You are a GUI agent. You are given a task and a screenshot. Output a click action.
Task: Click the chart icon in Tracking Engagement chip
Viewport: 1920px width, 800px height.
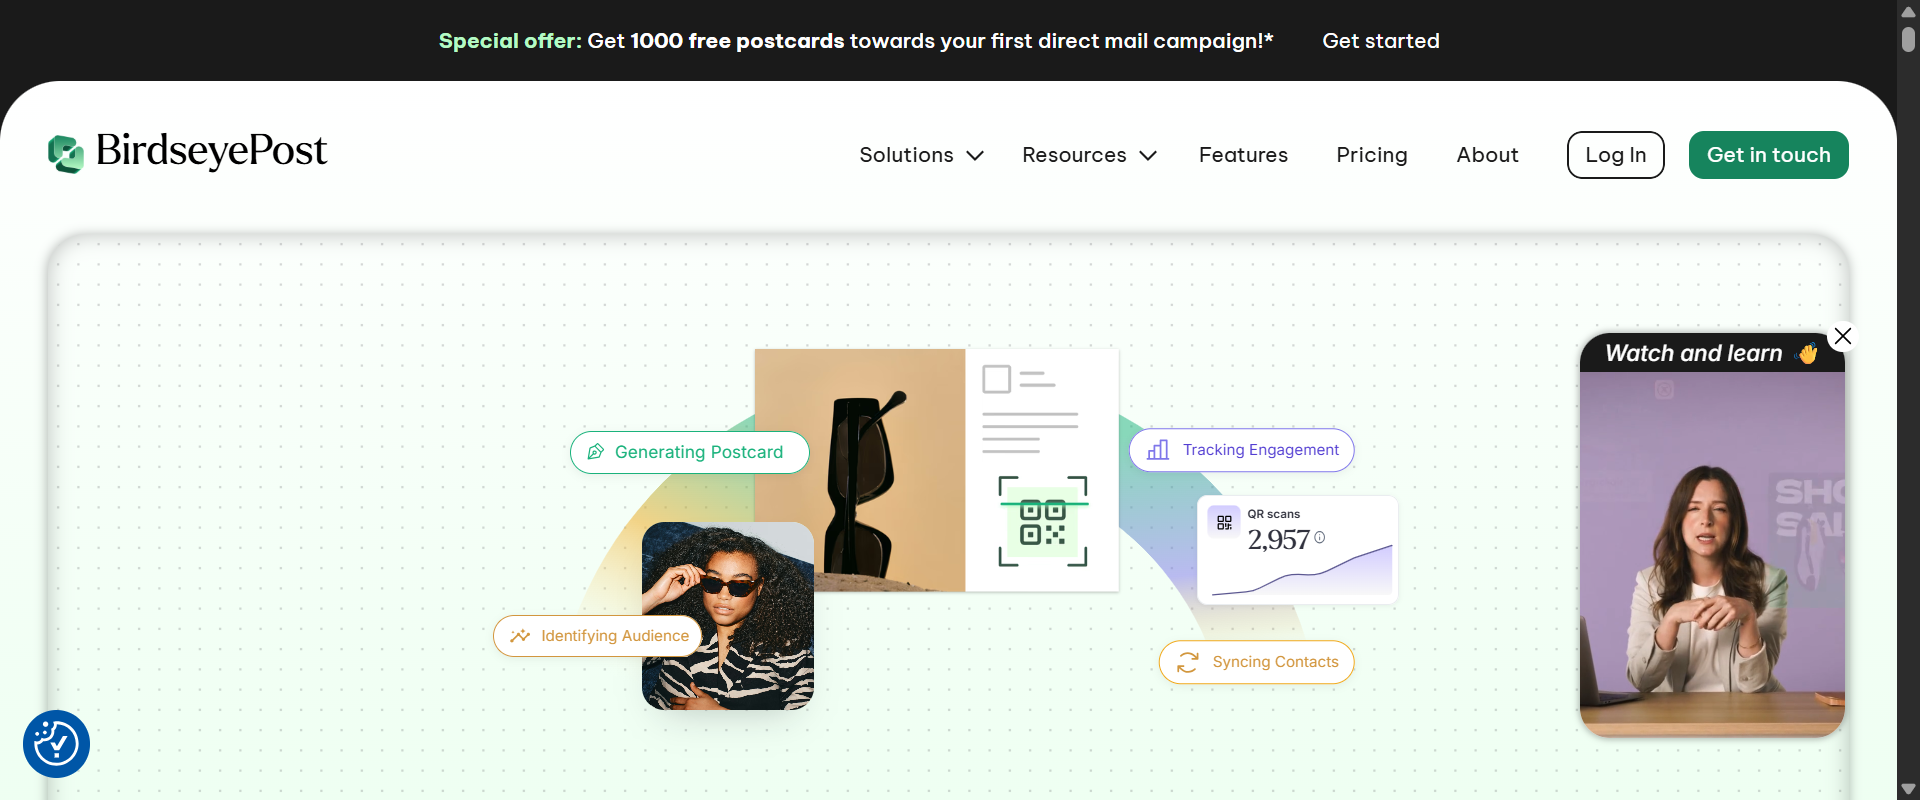coord(1158,450)
